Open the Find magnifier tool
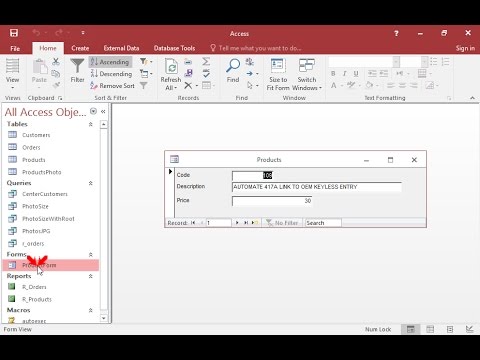The width and height of the screenshot is (480, 360). click(233, 66)
